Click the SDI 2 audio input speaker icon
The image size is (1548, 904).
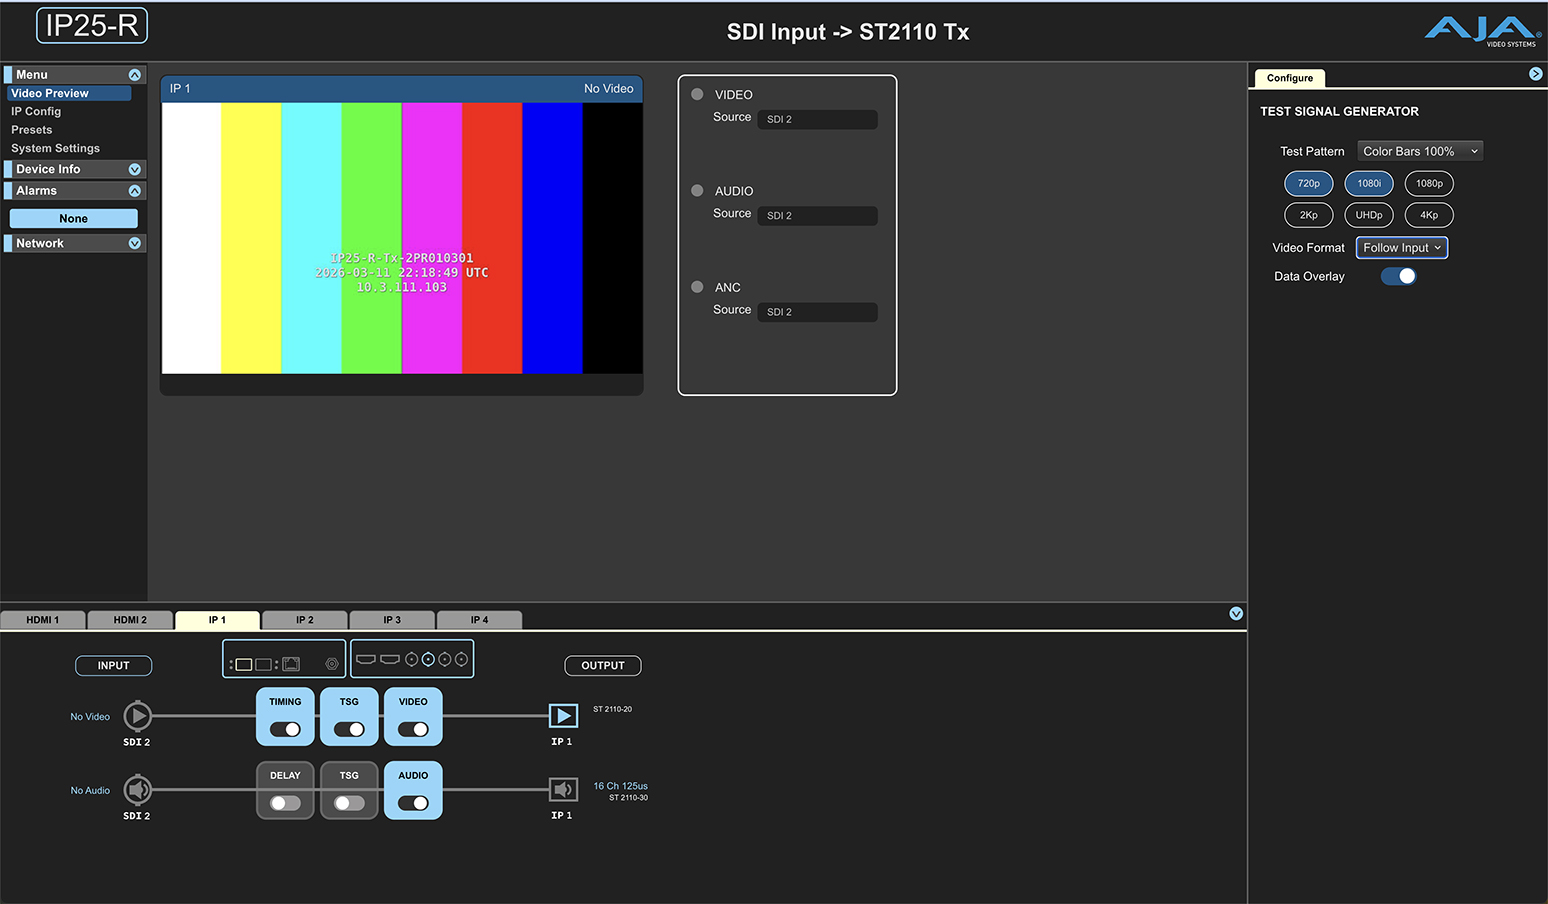137,790
